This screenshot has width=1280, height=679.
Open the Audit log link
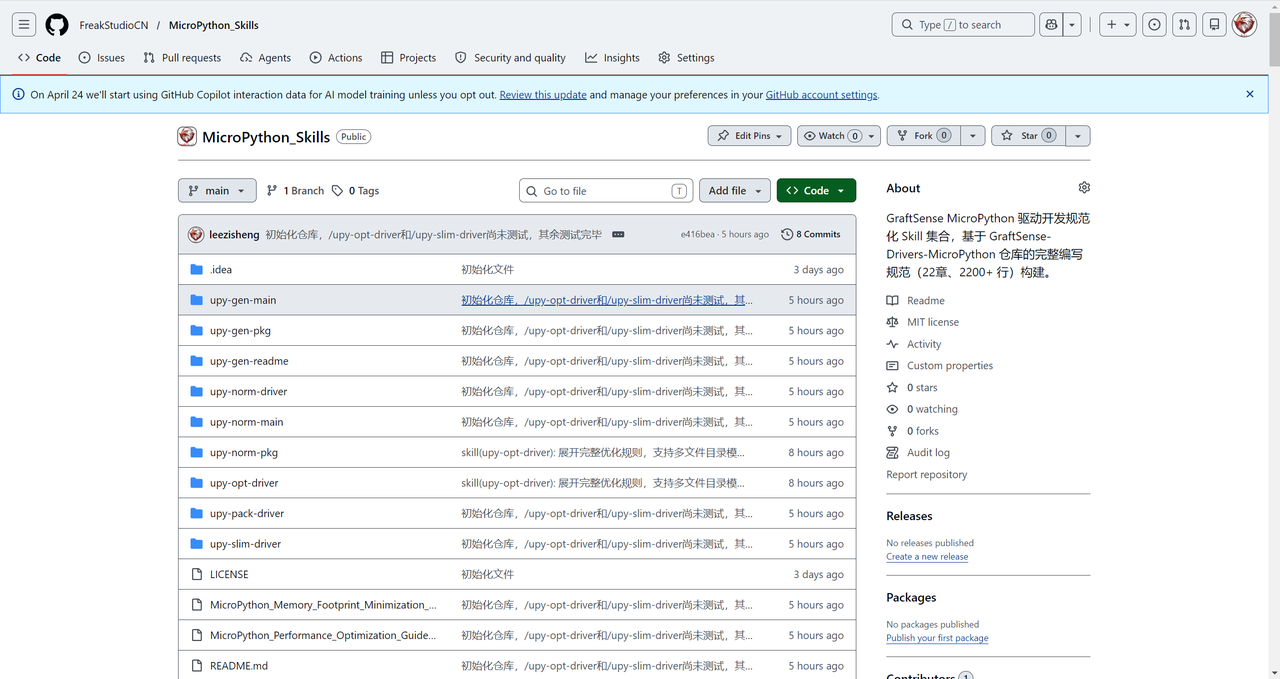[928, 453]
